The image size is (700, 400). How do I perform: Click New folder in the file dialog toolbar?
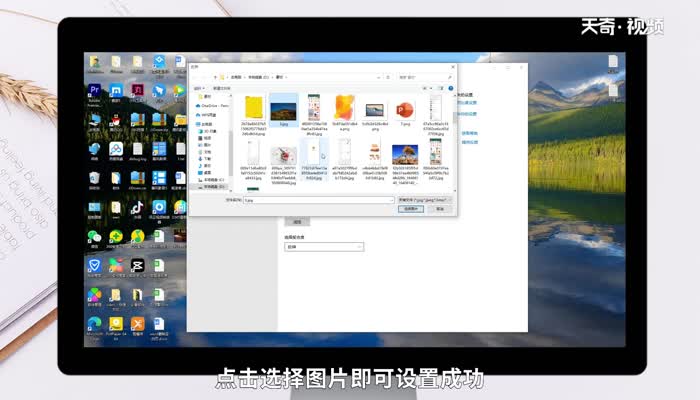click(x=221, y=88)
